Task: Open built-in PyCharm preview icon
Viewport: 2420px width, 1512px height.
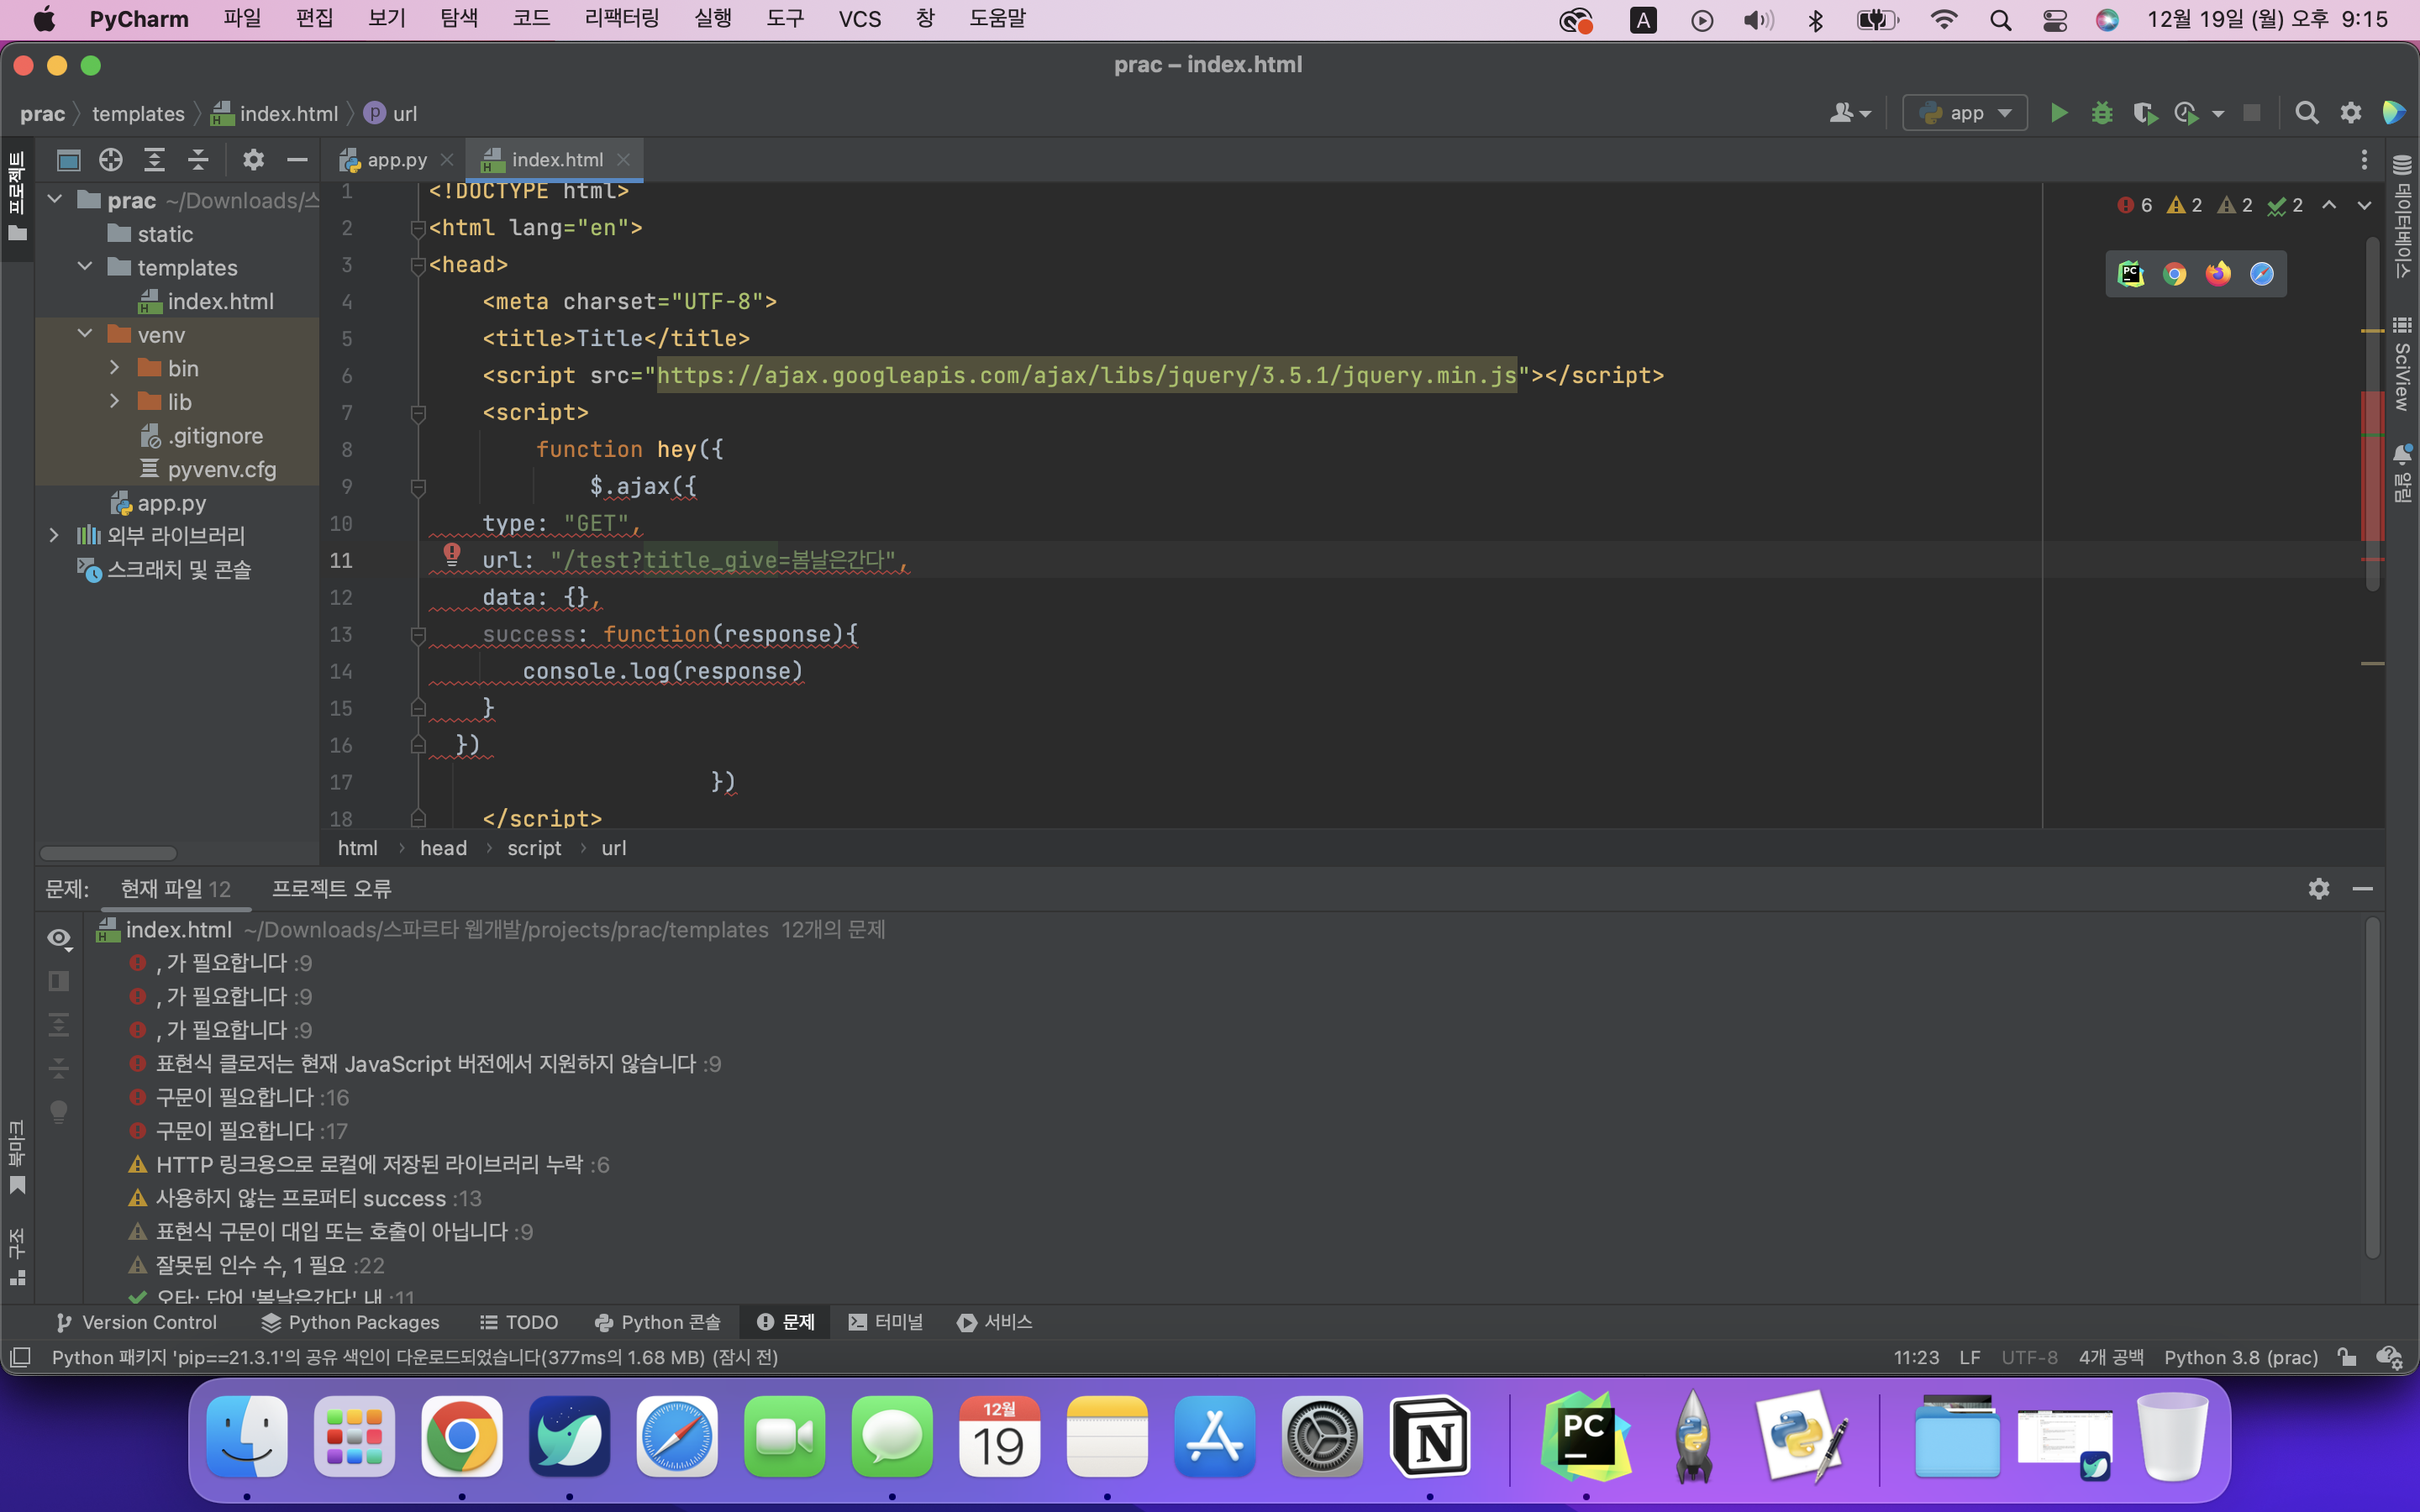Action: point(2131,274)
